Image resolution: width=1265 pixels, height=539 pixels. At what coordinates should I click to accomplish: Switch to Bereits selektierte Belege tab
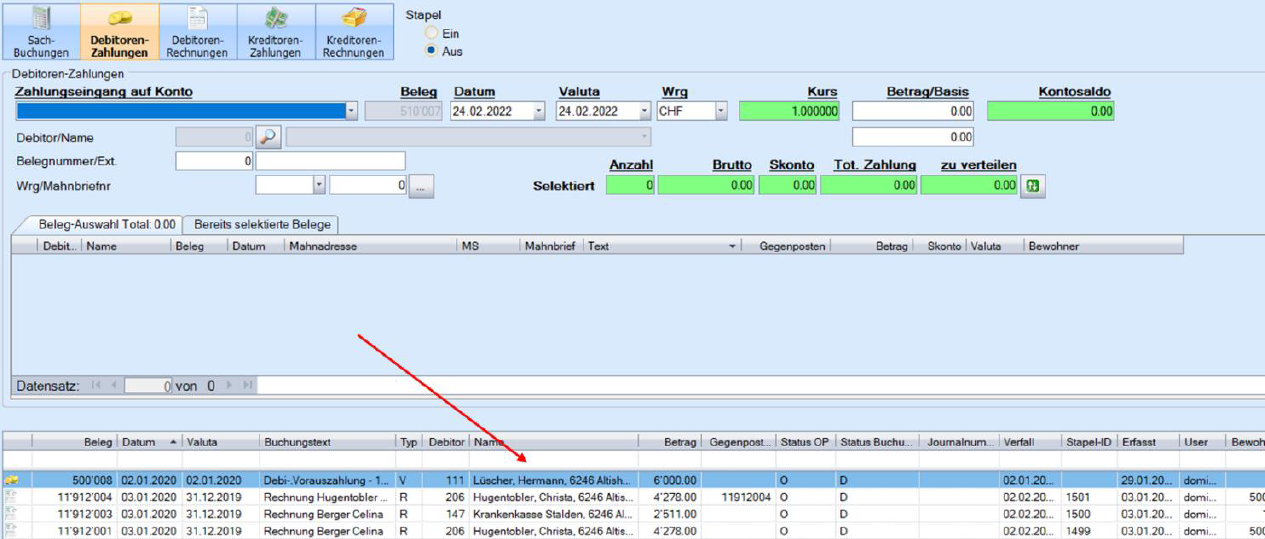pyautogui.click(x=262, y=225)
